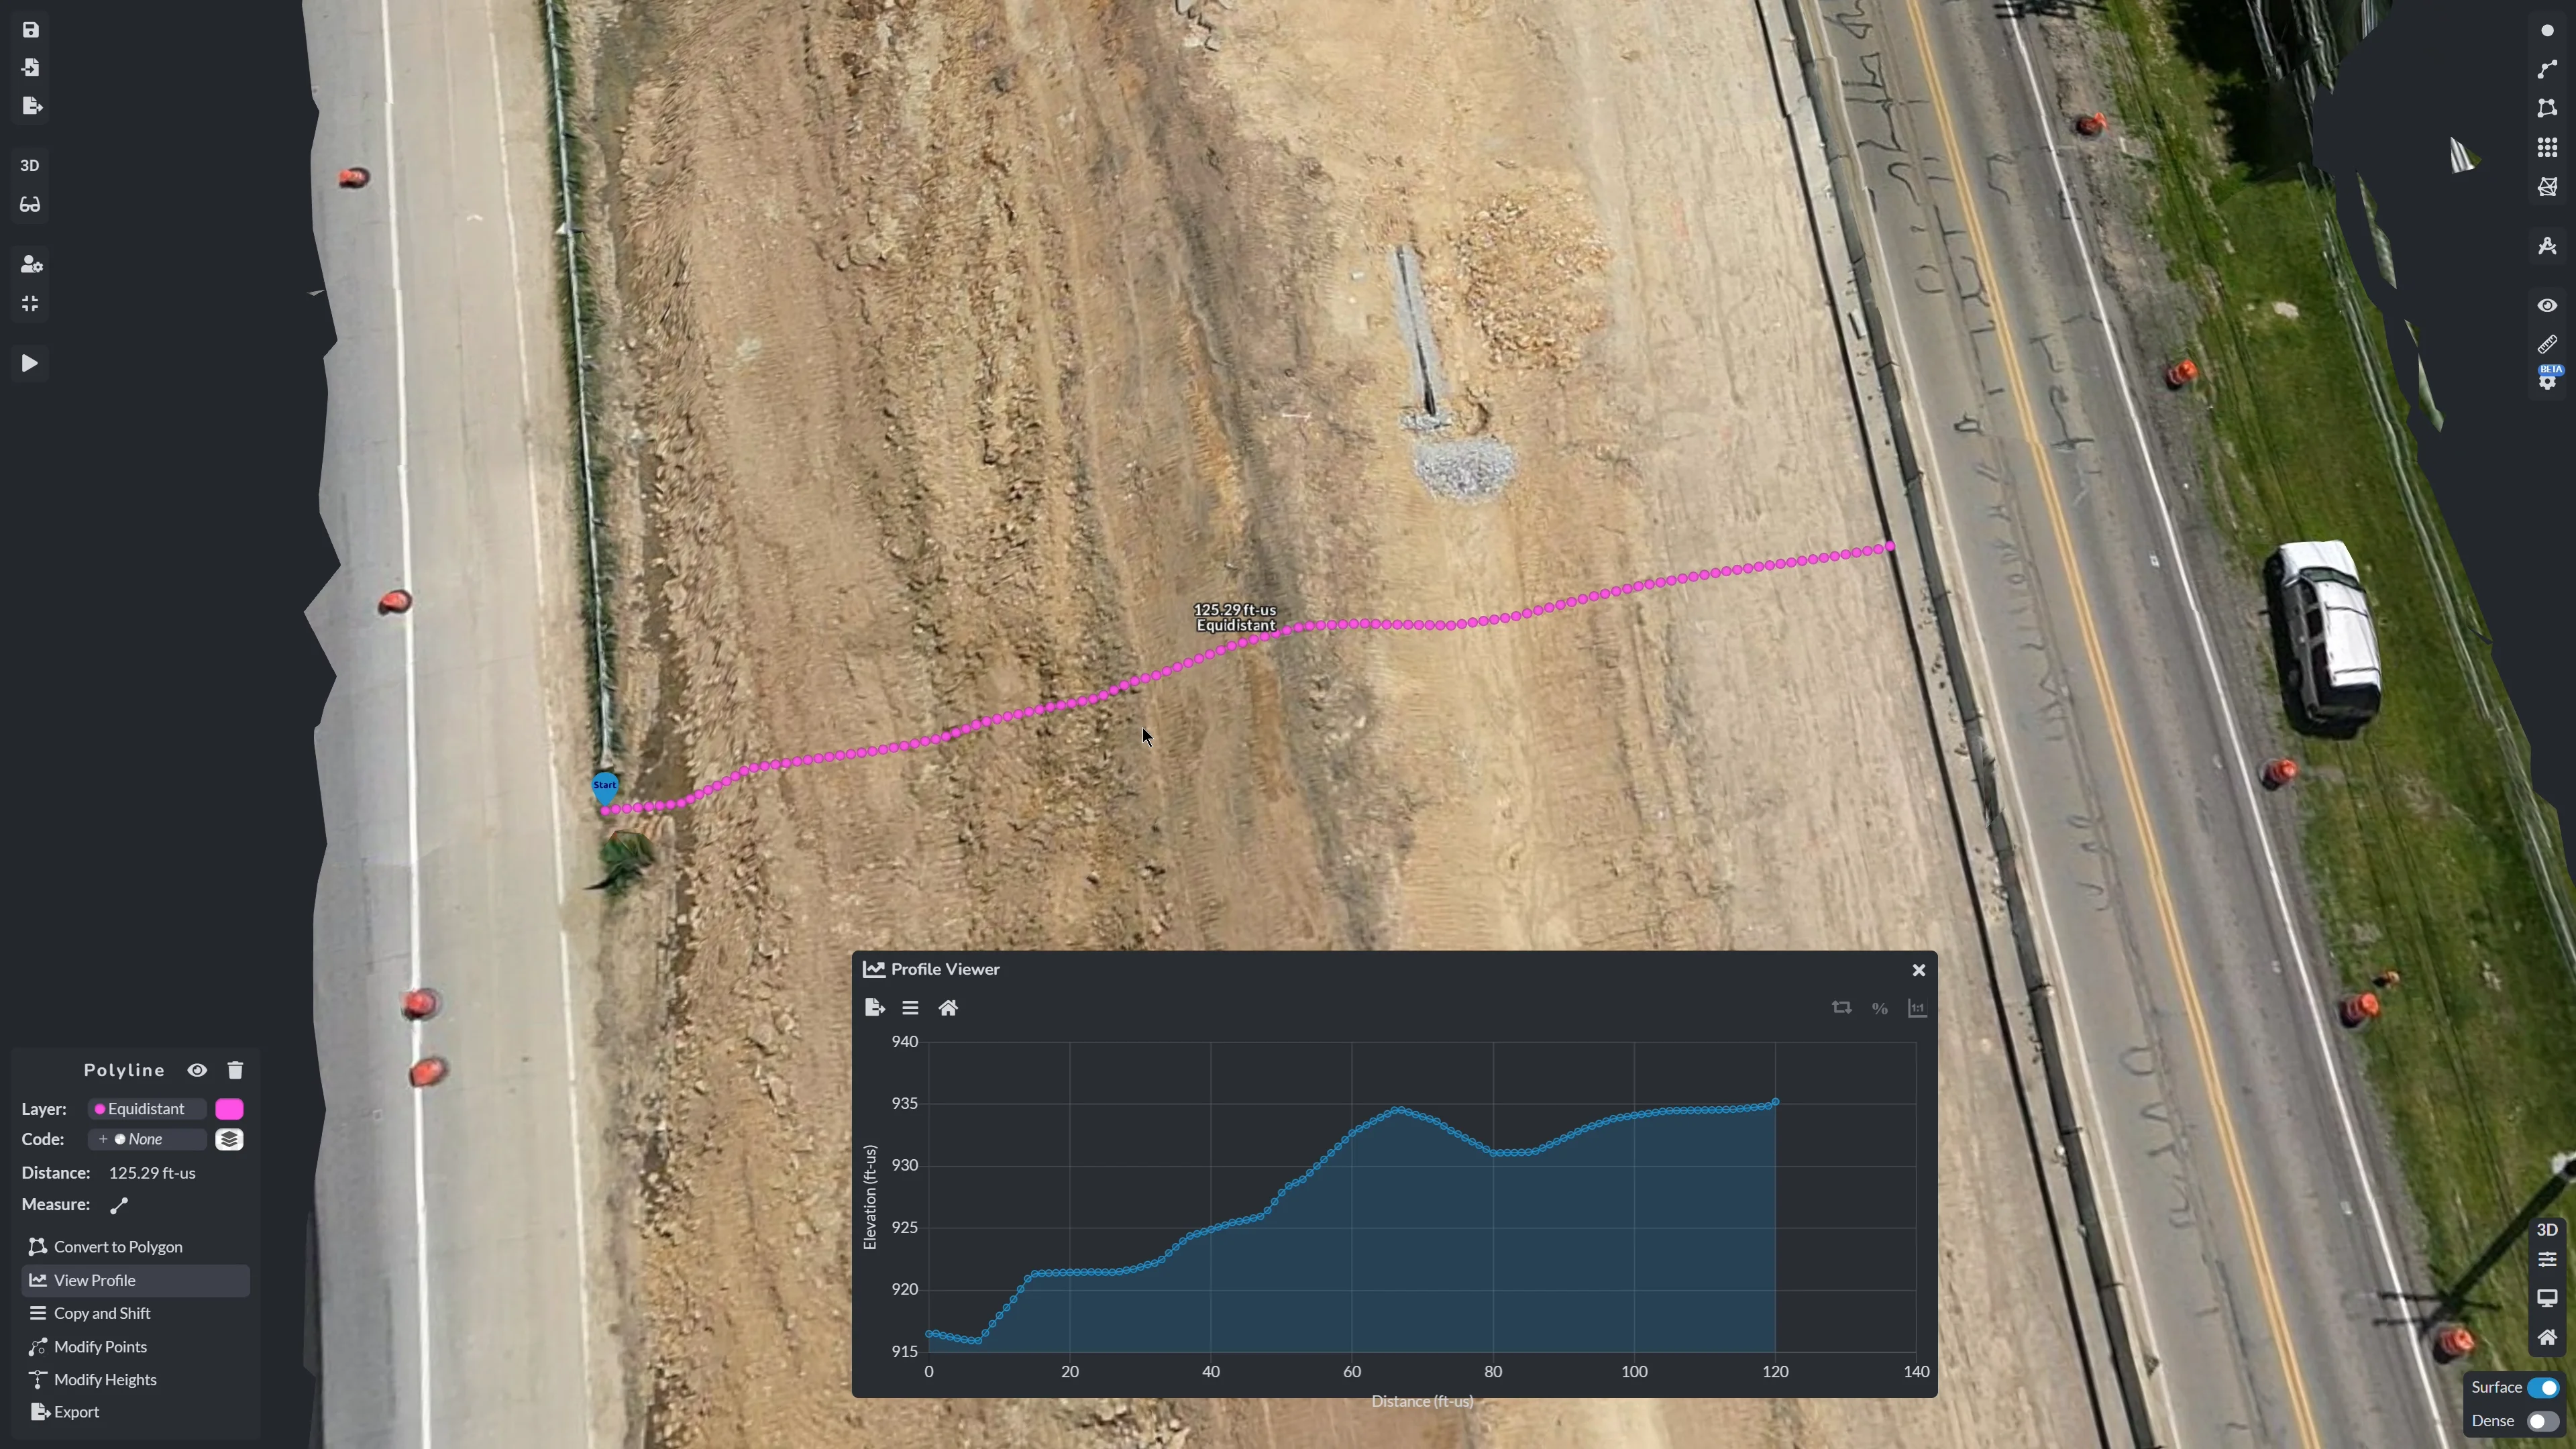
Task: Click the save icon in left sidebar
Action: [30, 30]
